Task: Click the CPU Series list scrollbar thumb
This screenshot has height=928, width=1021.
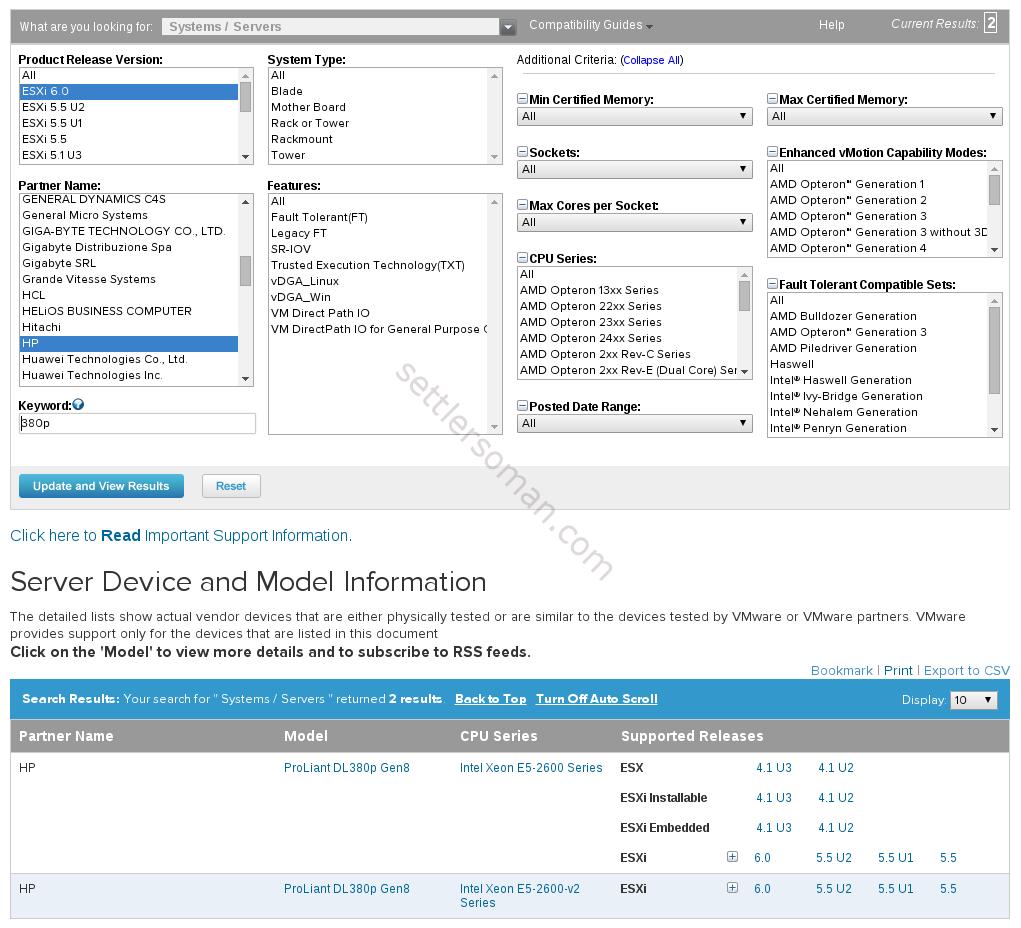Action: click(744, 296)
